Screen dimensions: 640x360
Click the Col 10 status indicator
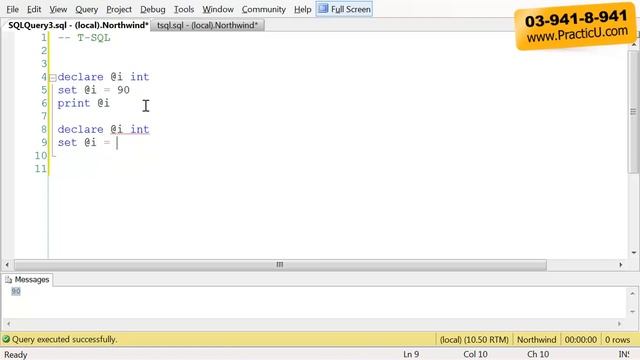click(475, 354)
